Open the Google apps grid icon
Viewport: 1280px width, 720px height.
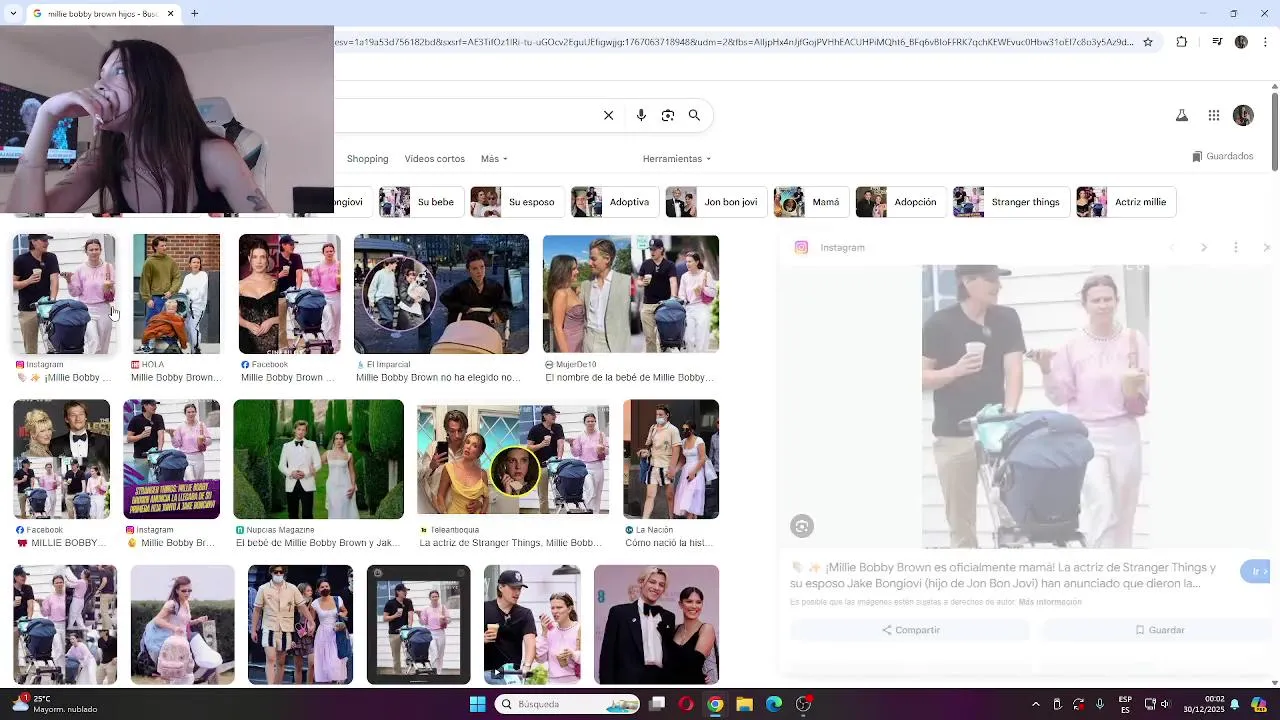click(x=1214, y=116)
